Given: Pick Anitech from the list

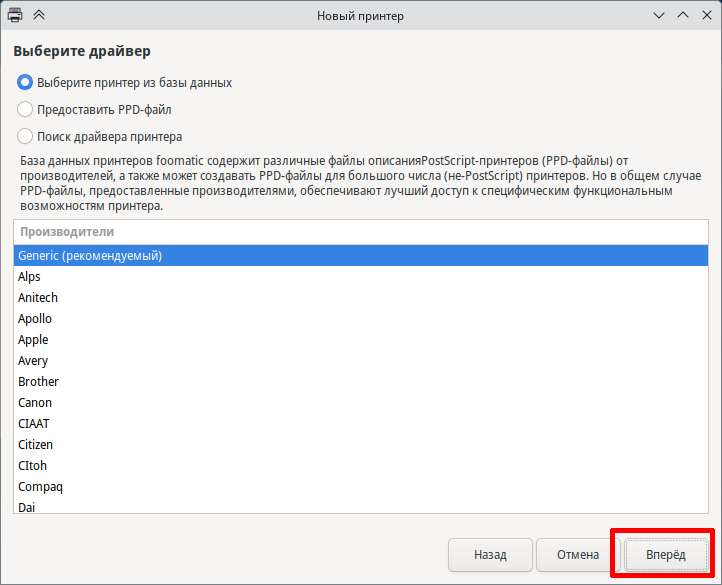Looking at the screenshot, I should (x=361, y=298).
